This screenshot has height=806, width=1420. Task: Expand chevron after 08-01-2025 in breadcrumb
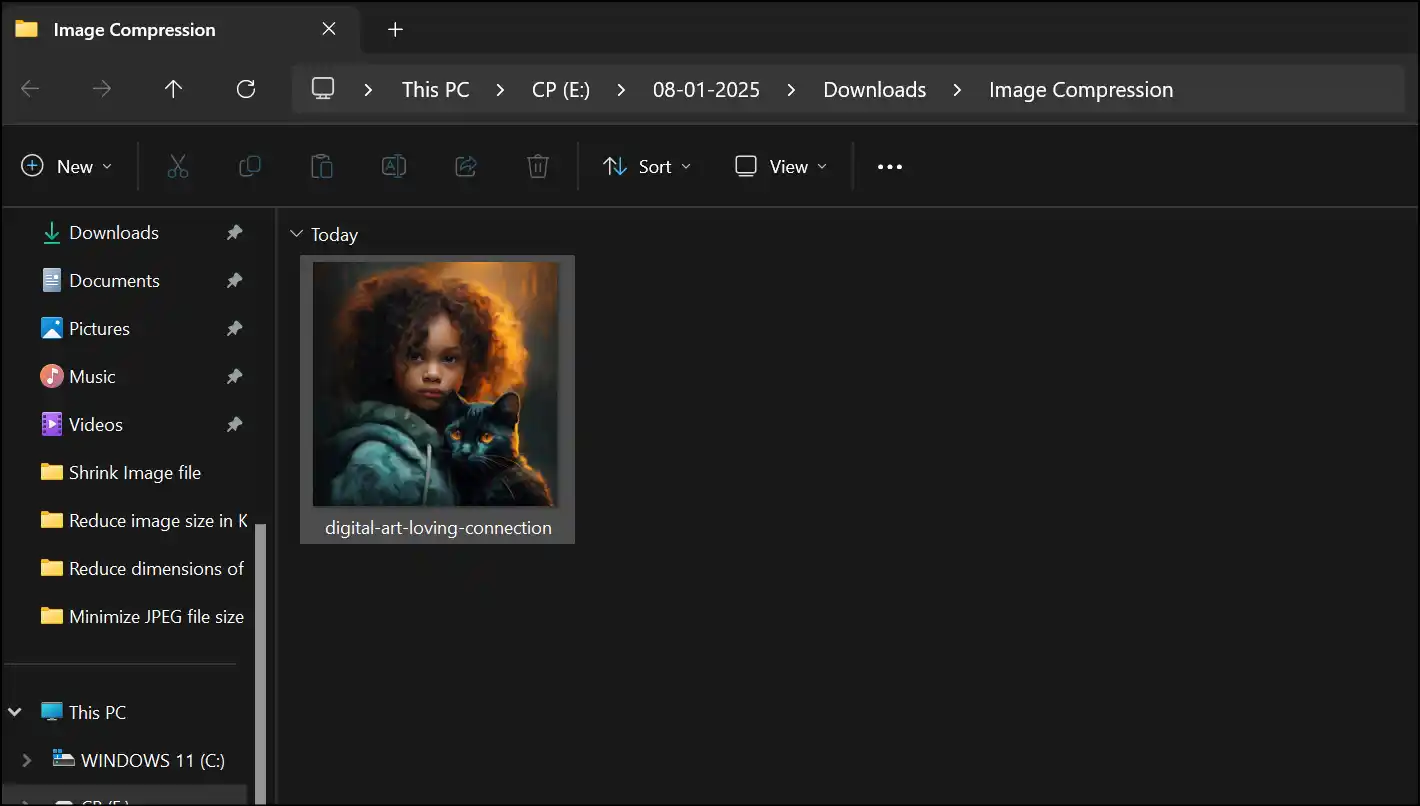(x=792, y=89)
